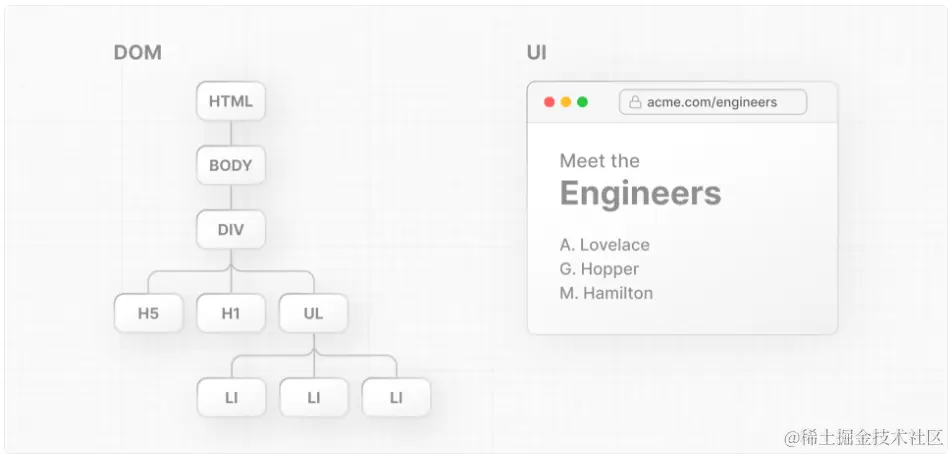Click G. Hopper list entry

click(x=599, y=269)
